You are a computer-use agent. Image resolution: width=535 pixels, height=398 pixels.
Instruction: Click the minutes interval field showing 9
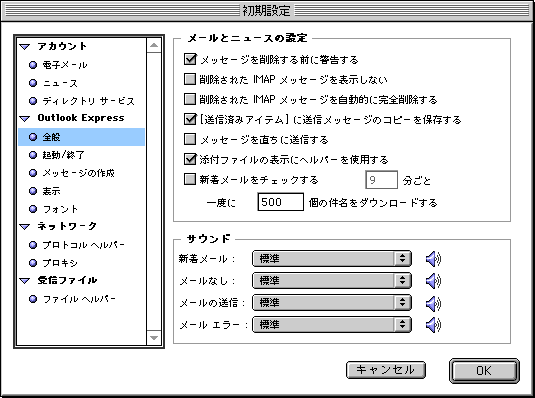[x=381, y=180]
